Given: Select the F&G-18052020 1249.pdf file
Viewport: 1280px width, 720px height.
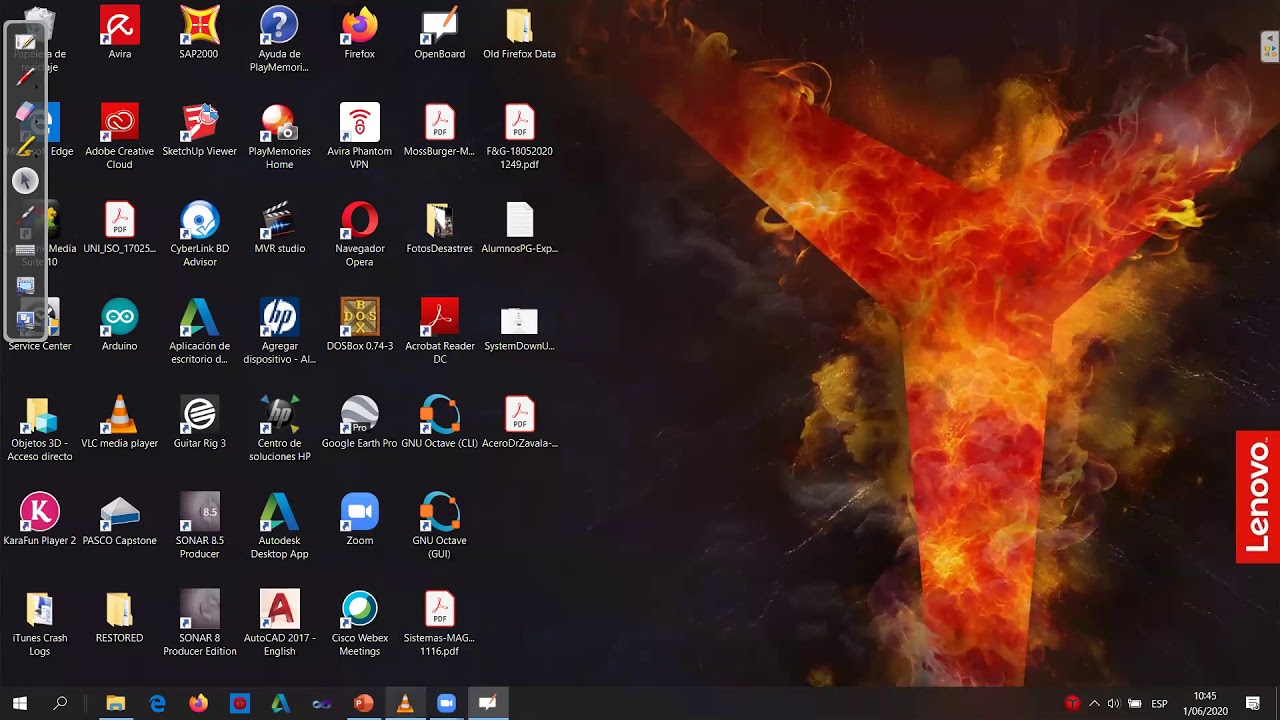Looking at the screenshot, I should [x=519, y=137].
